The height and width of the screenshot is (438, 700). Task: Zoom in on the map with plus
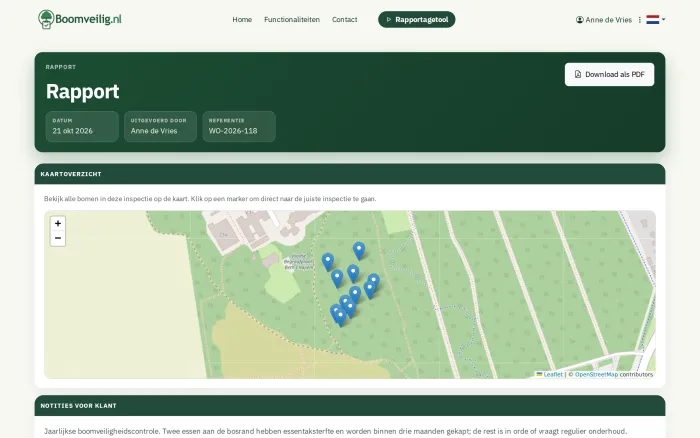tap(58, 223)
